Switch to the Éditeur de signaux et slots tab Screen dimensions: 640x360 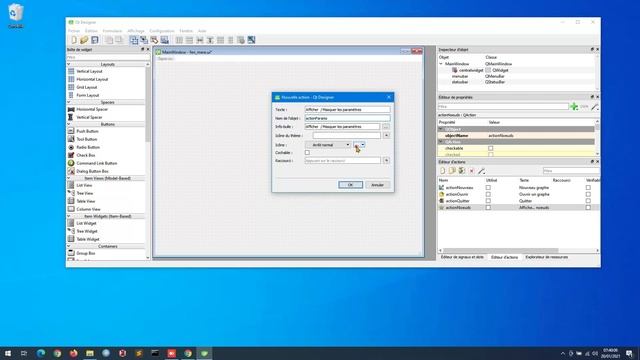(x=462, y=257)
